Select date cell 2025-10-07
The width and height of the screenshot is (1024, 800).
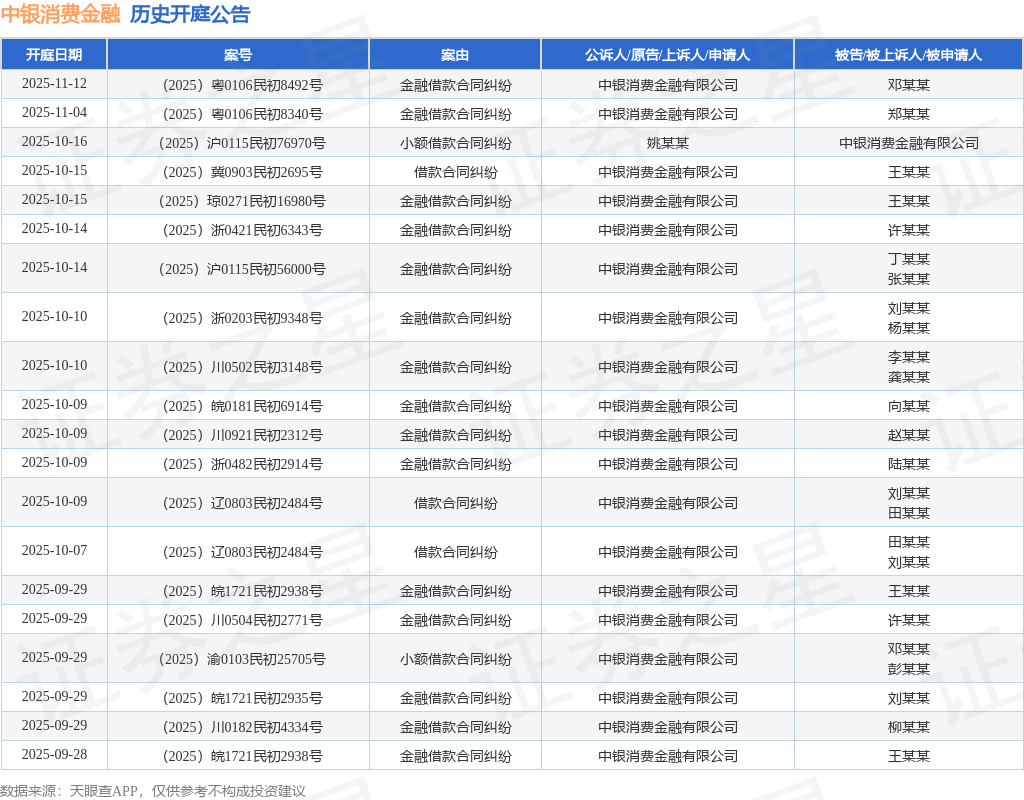point(54,551)
